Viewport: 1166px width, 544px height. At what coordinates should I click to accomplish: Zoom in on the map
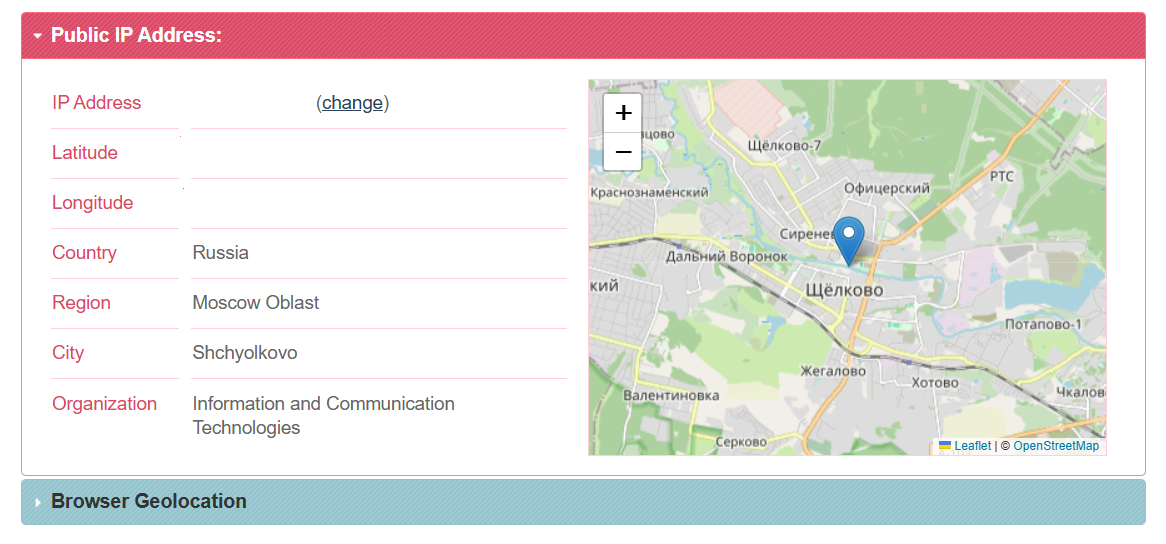point(623,113)
